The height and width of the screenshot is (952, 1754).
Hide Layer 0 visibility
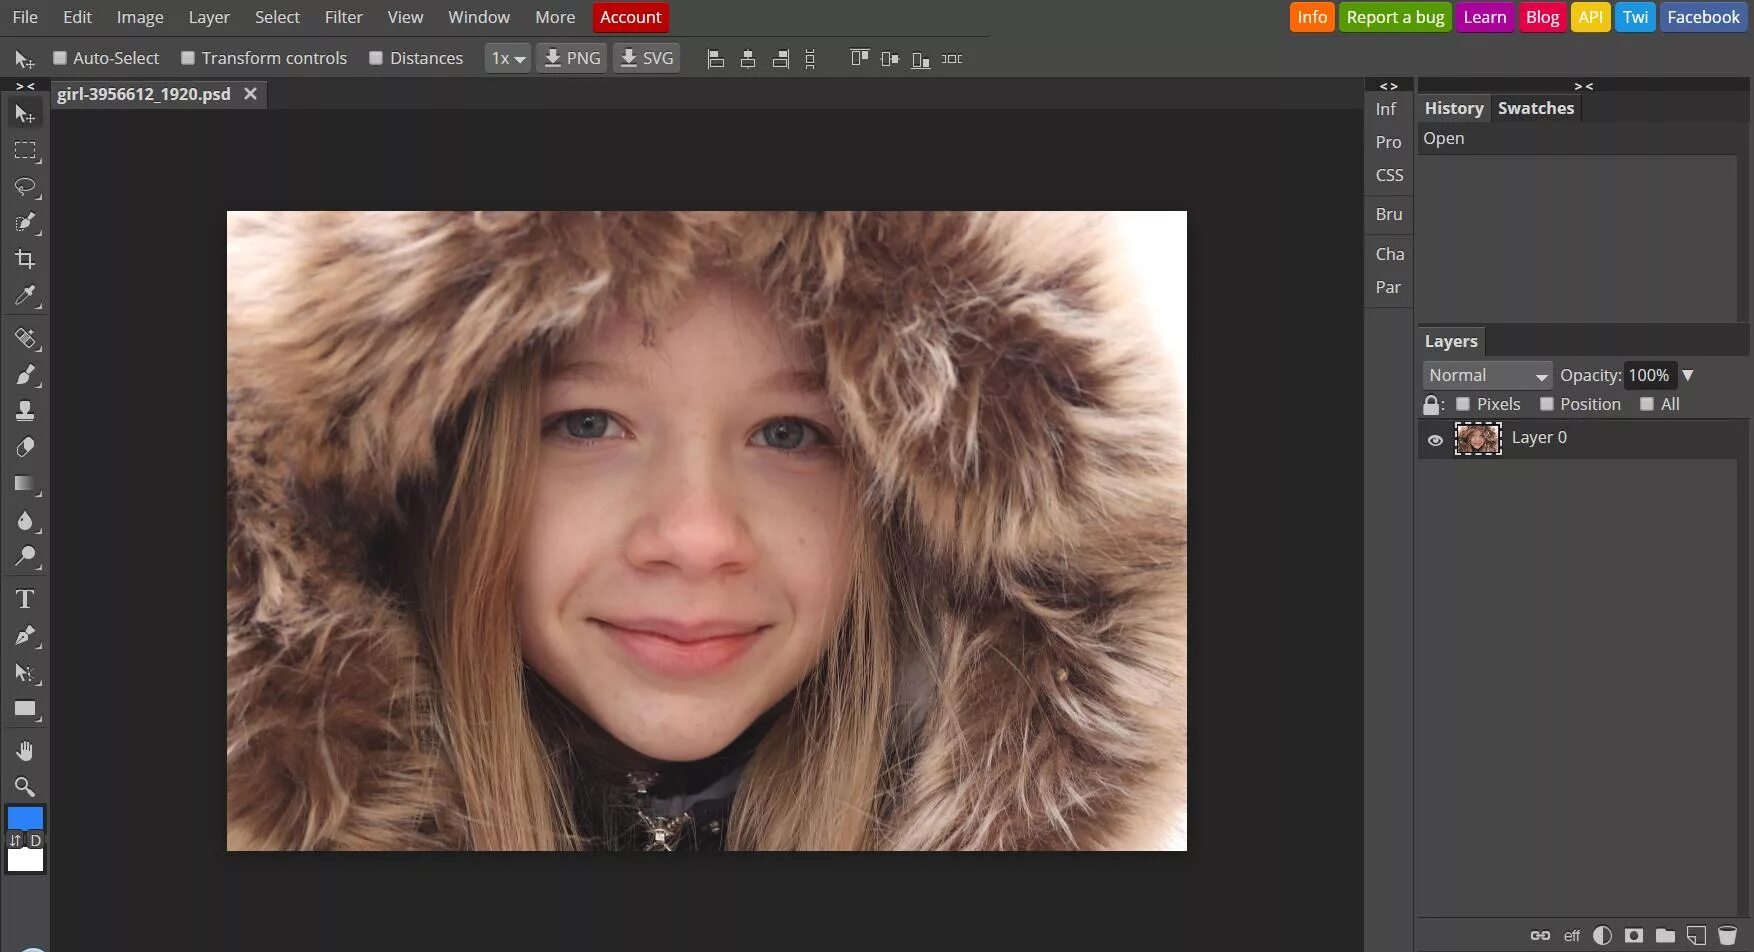tap(1436, 439)
